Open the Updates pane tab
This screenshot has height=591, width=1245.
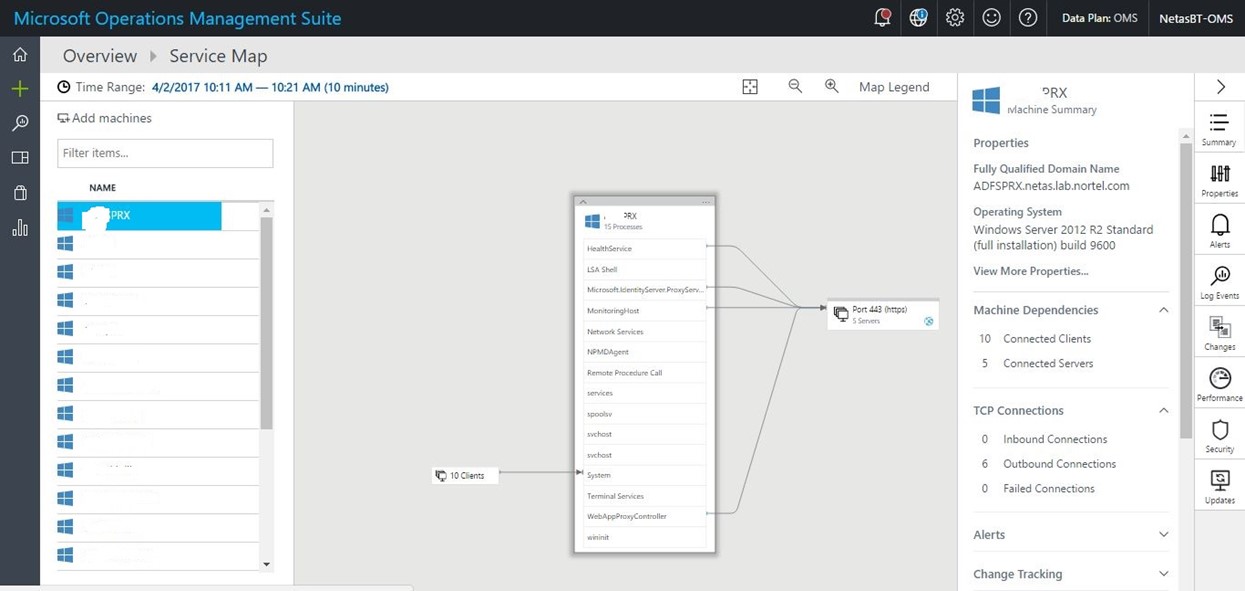(x=1219, y=486)
